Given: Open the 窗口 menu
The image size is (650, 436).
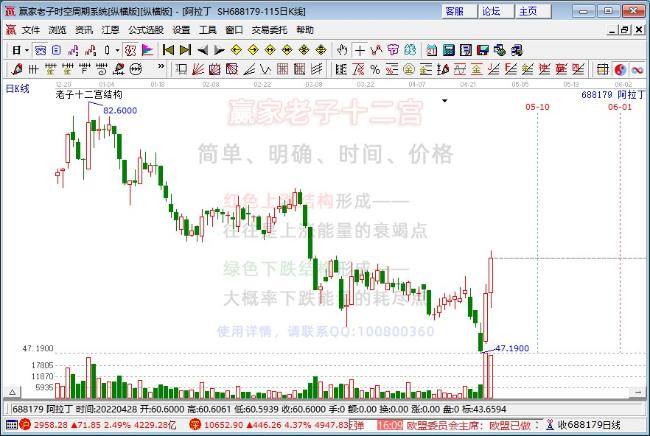Looking at the screenshot, I should click(234, 30).
